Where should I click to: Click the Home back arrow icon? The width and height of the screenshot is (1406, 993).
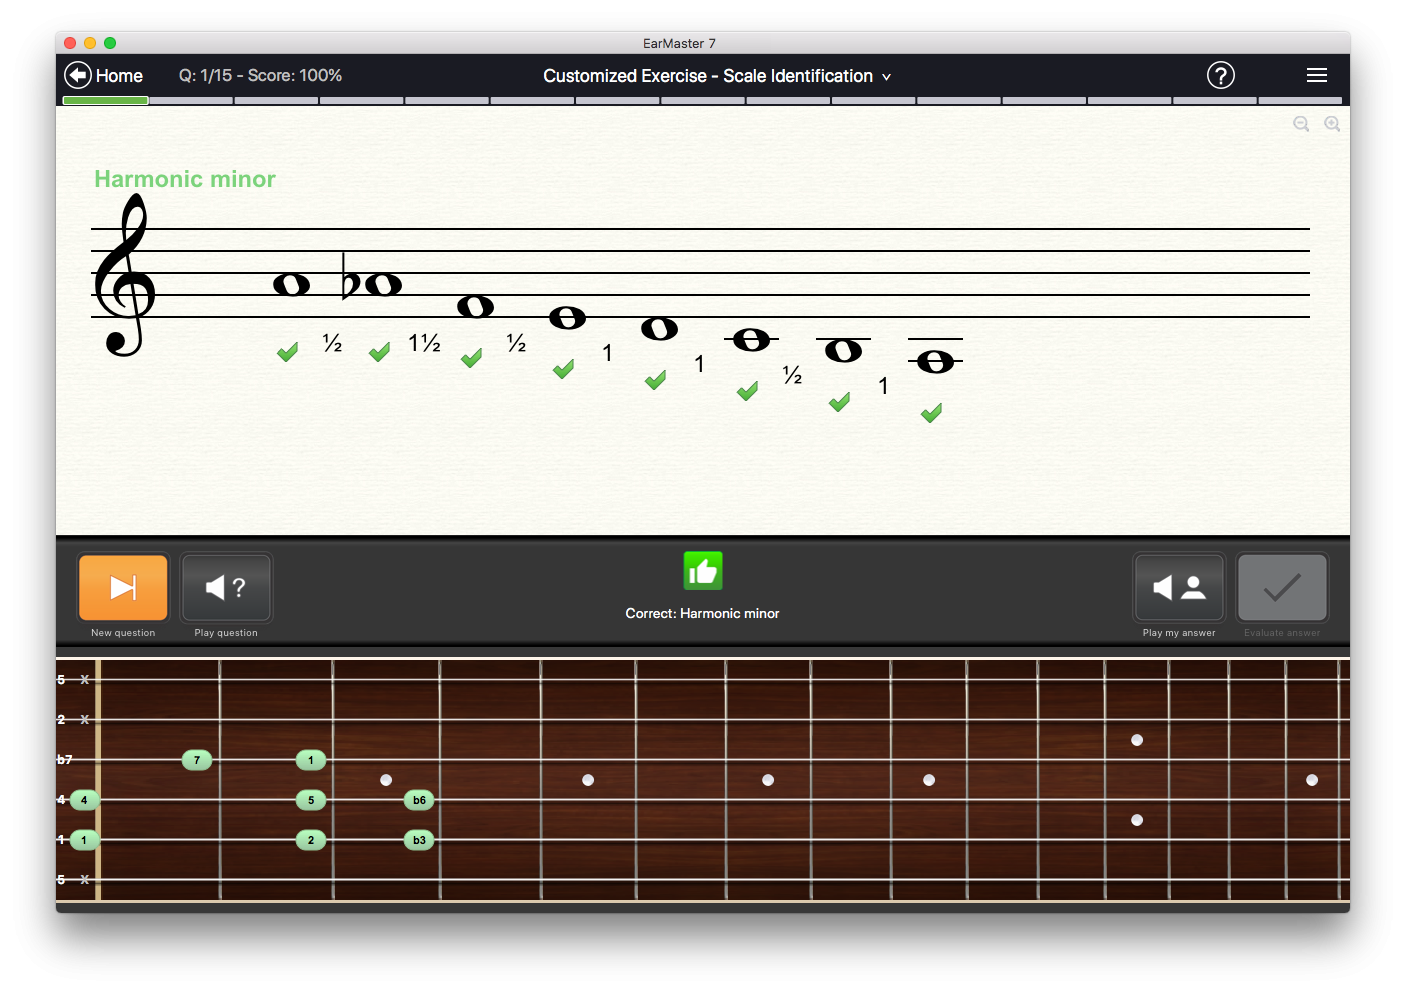click(x=78, y=76)
